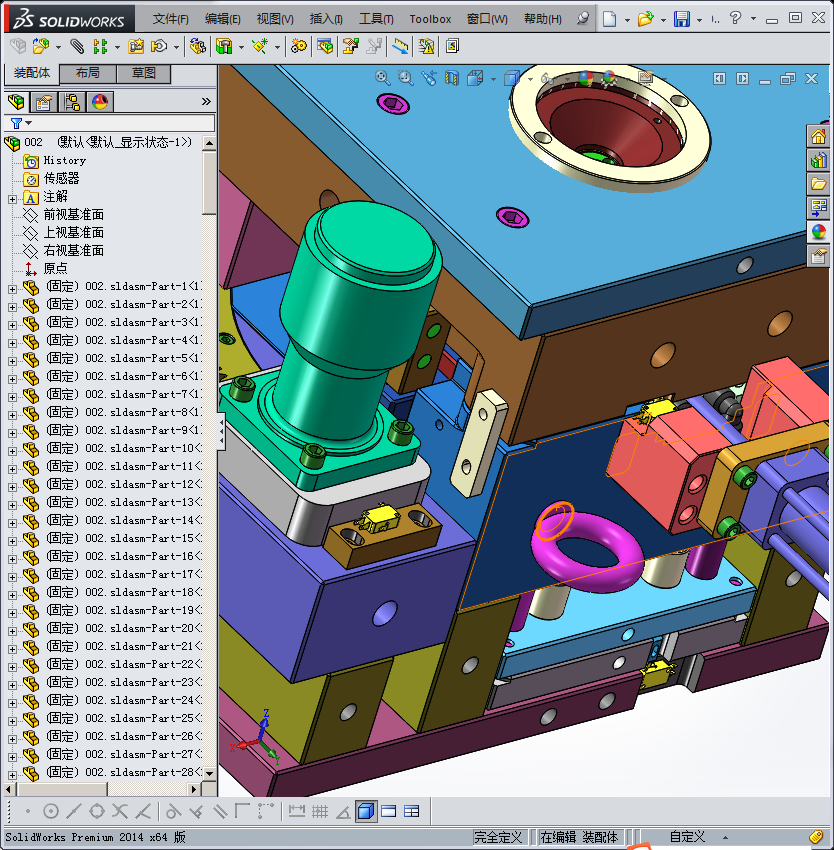The width and height of the screenshot is (834, 850).
Task: Click Zoom to Area magnifier icon
Action: [406, 78]
